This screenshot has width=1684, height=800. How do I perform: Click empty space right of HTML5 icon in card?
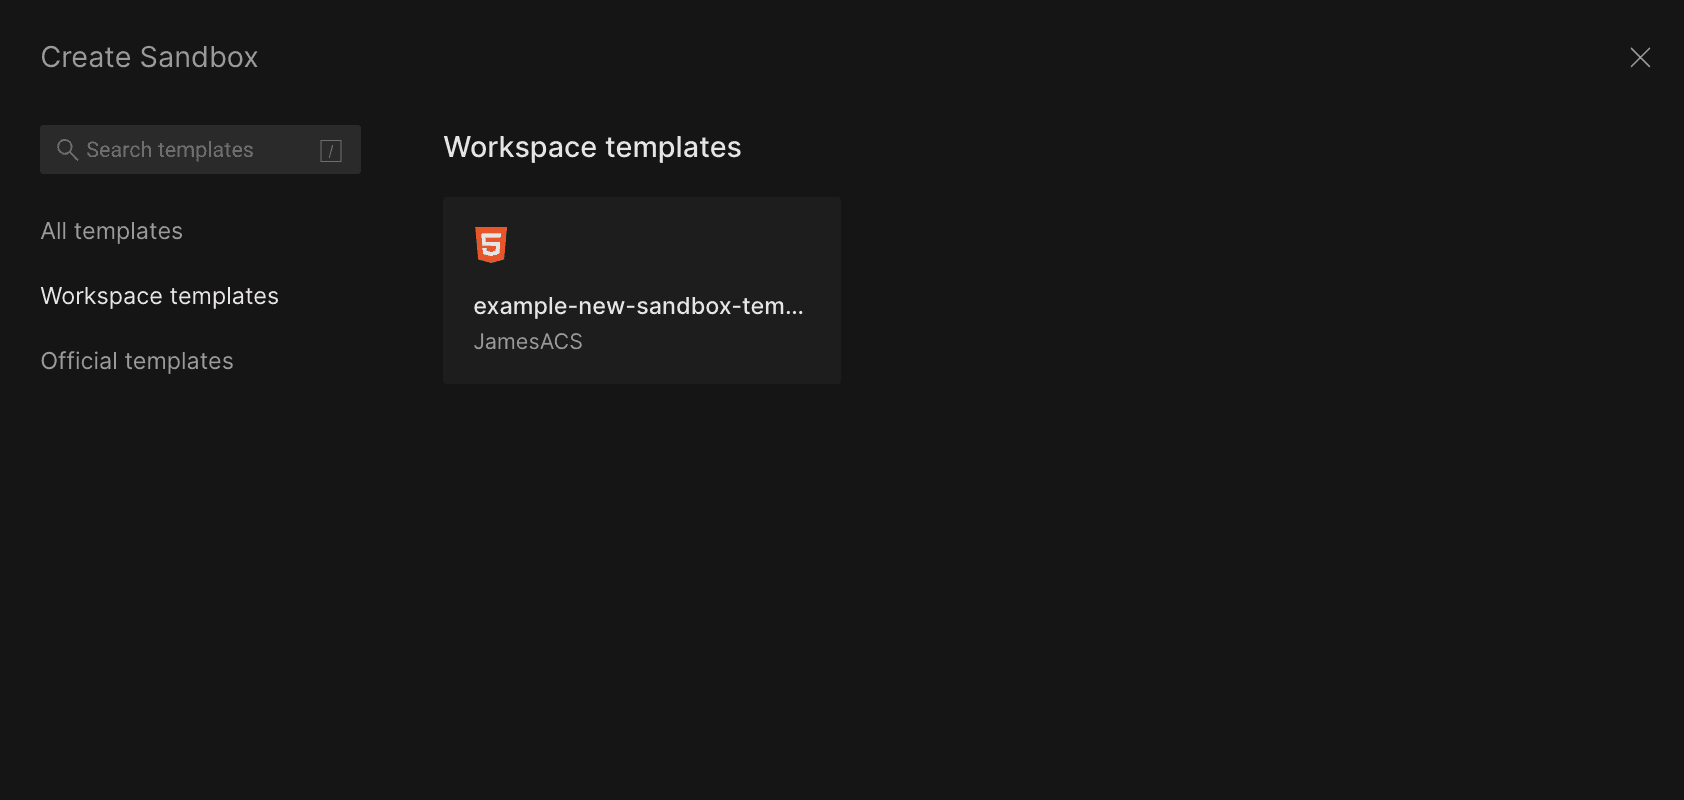click(x=680, y=244)
